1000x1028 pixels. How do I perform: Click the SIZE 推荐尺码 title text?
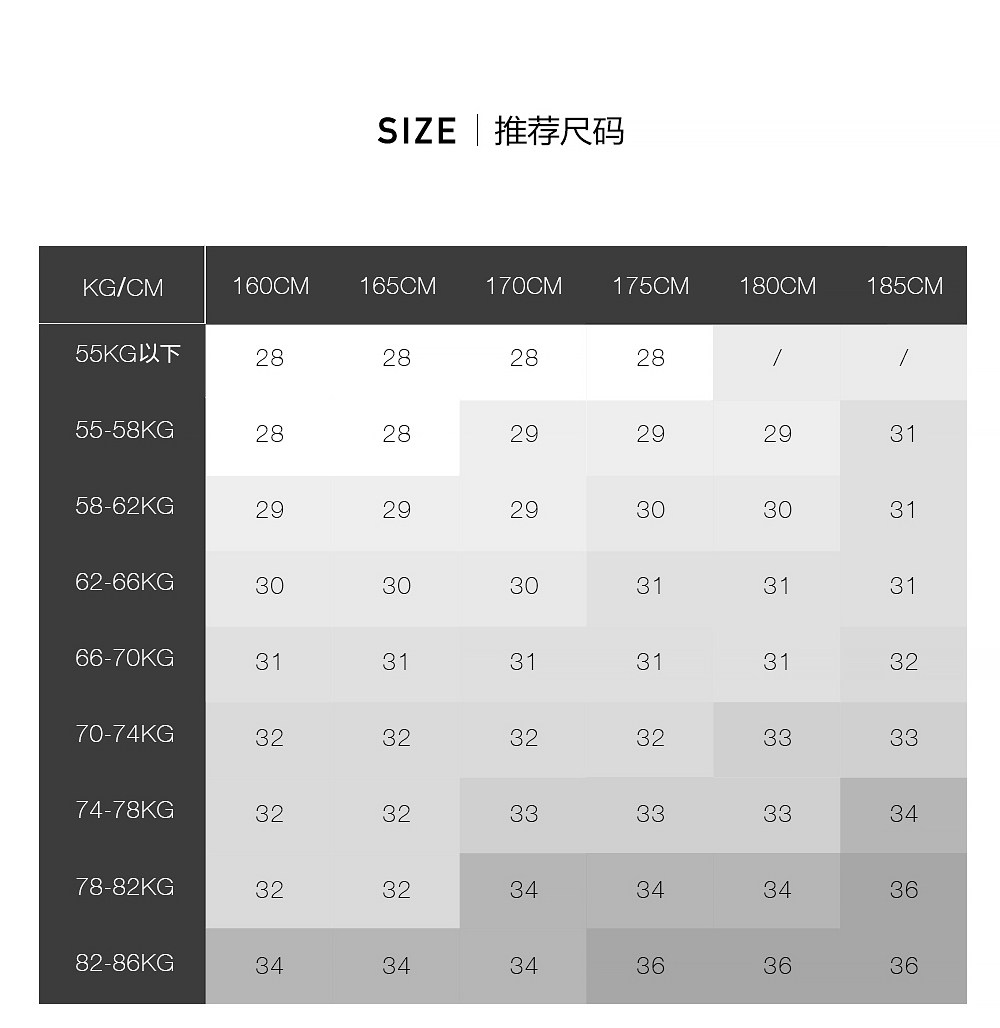[501, 131]
